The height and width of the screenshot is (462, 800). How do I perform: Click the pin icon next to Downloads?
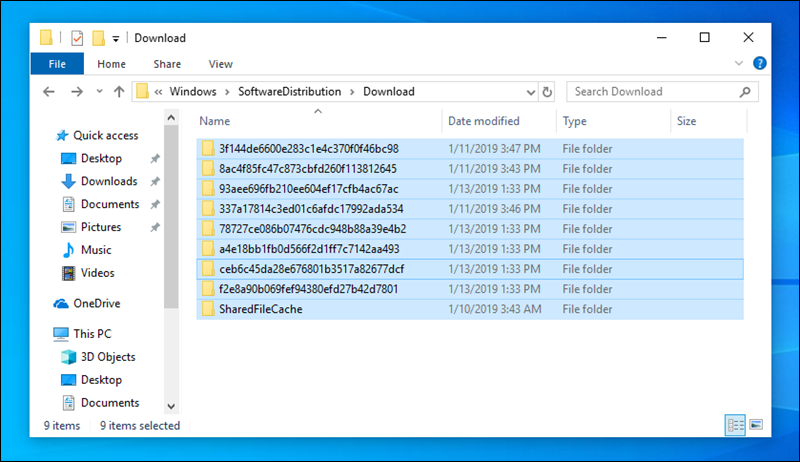[x=155, y=182]
